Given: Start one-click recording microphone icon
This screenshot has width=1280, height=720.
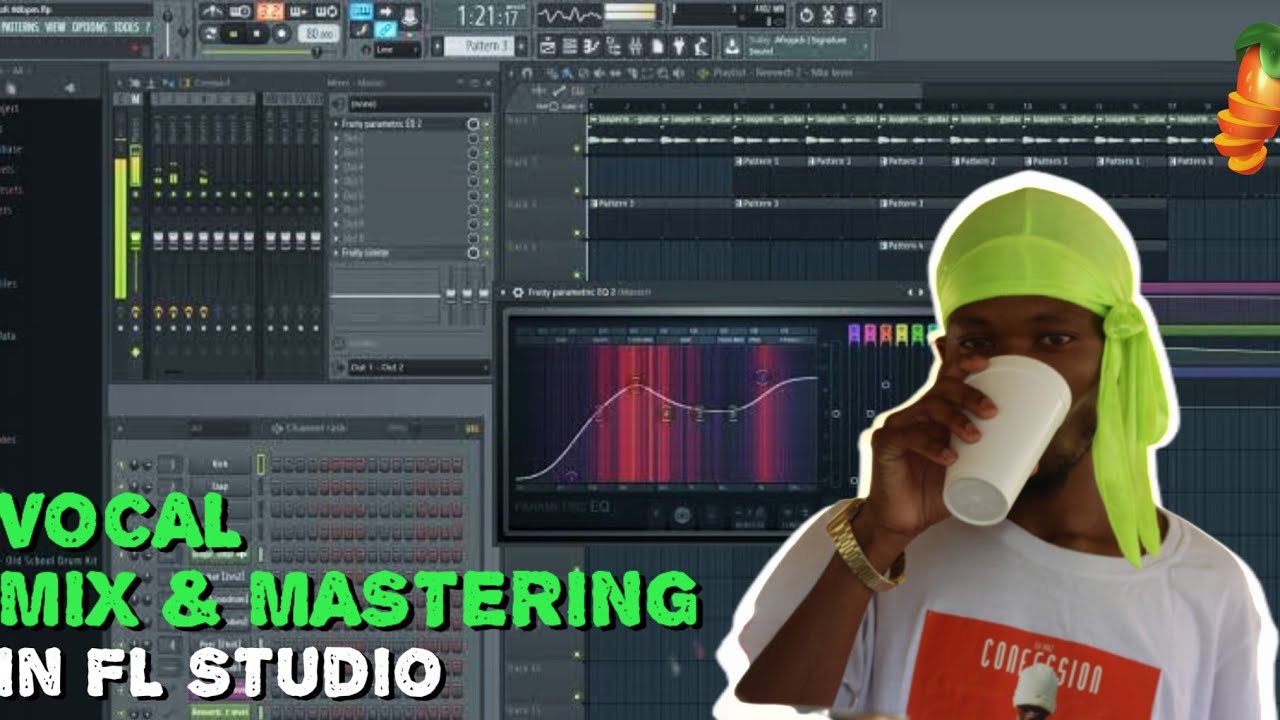Looking at the screenshot, I should (850, 15).
